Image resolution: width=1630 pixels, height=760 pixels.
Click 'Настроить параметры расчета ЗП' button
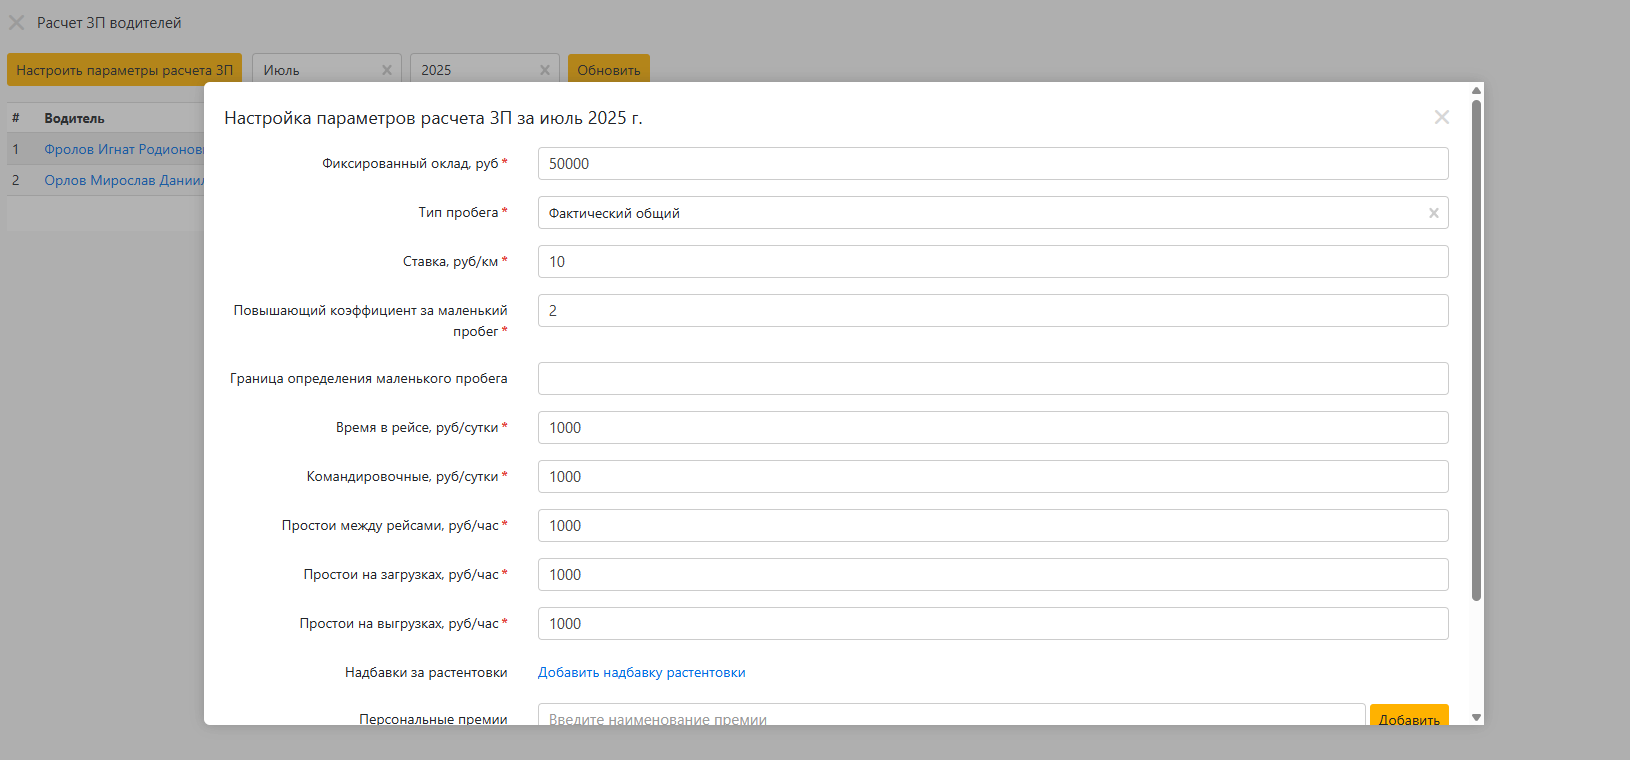tap(124, 70)
